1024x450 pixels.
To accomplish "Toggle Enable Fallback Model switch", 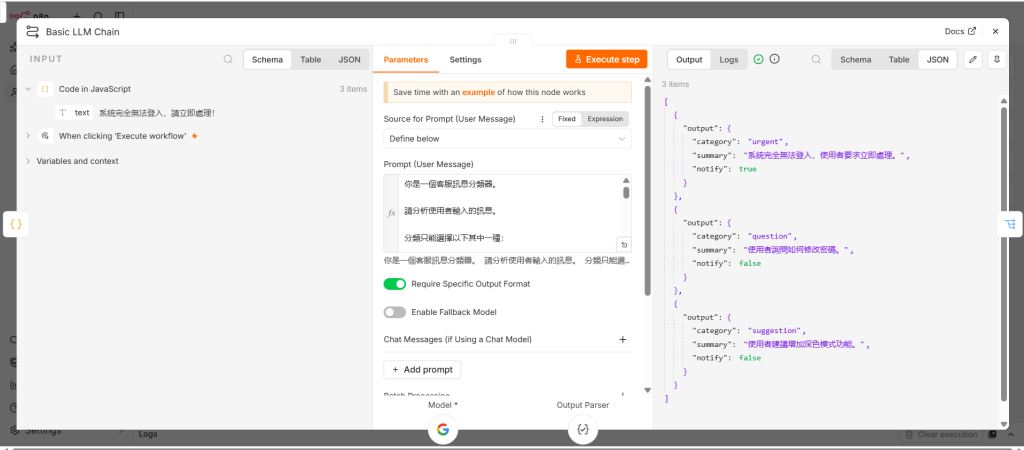I will click(394, 312).
